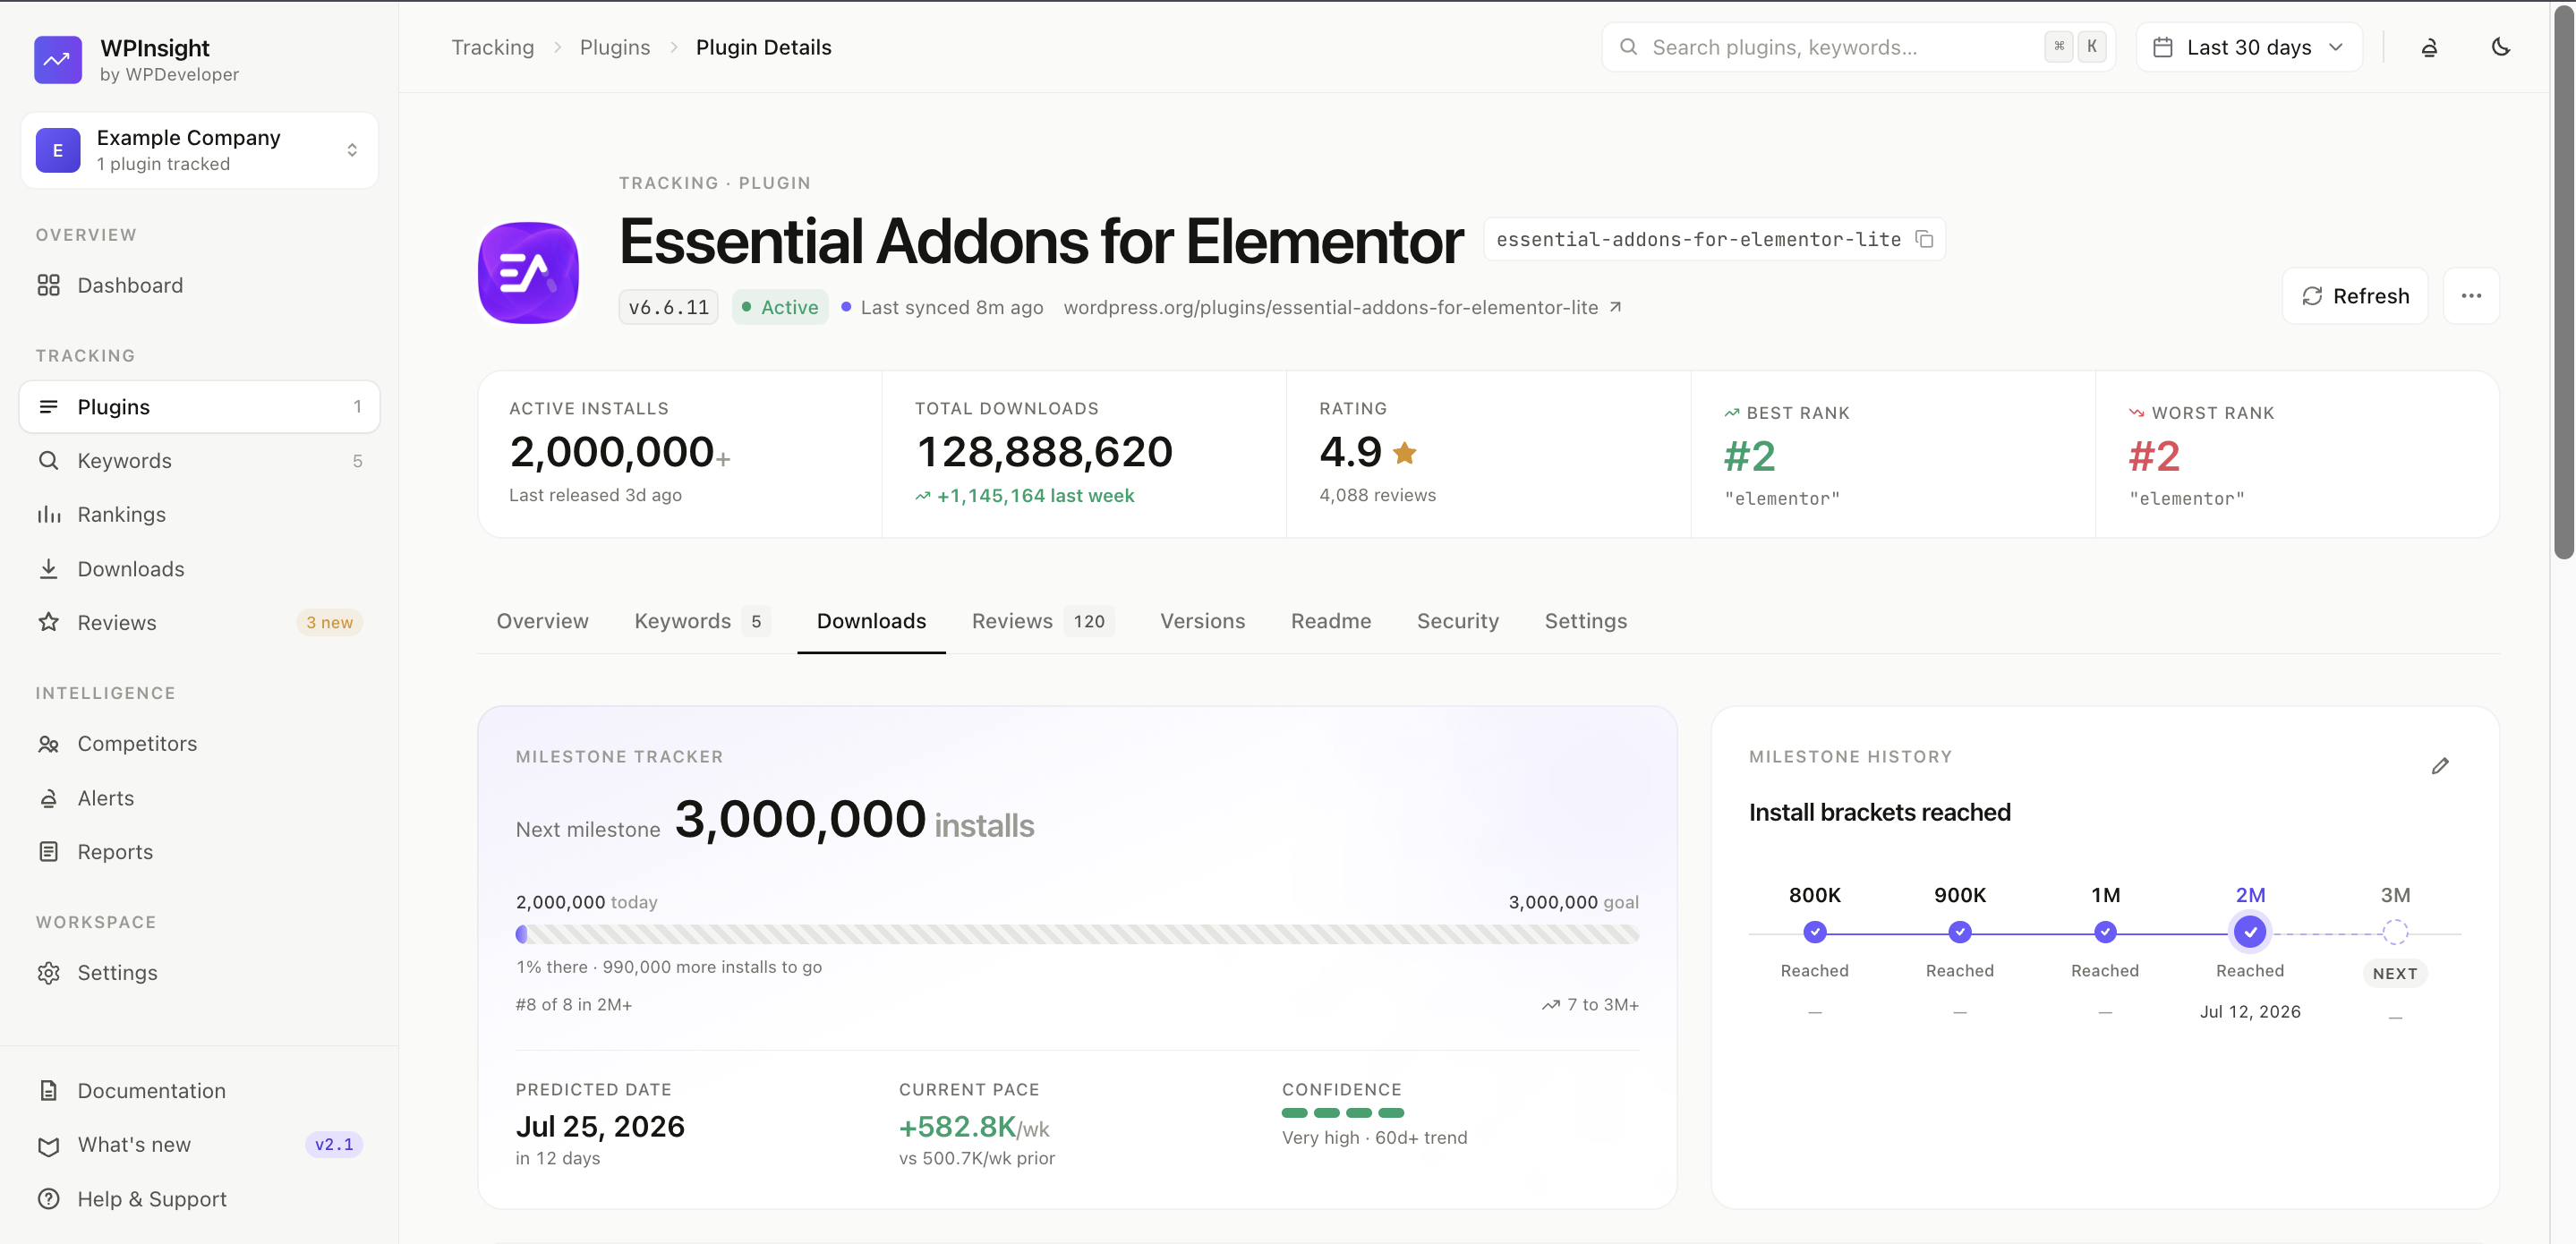Click the 3 new reviews badge
2576x1244 pixels.
(x=329, y=622)
